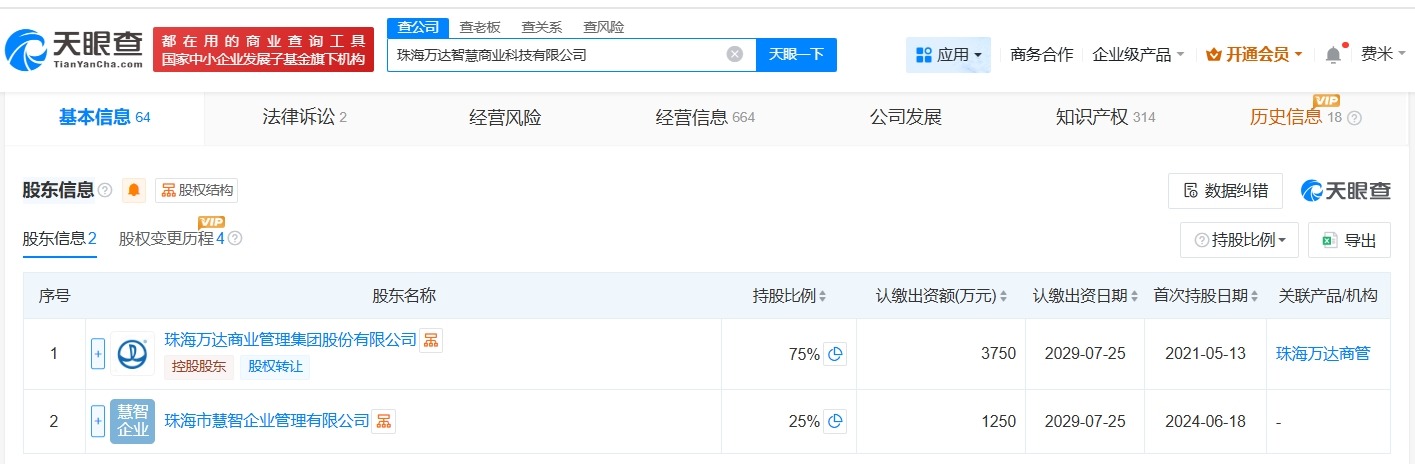The image size is (1415, 464).
Task: Clear the search box with X icon
Action: 735,54
